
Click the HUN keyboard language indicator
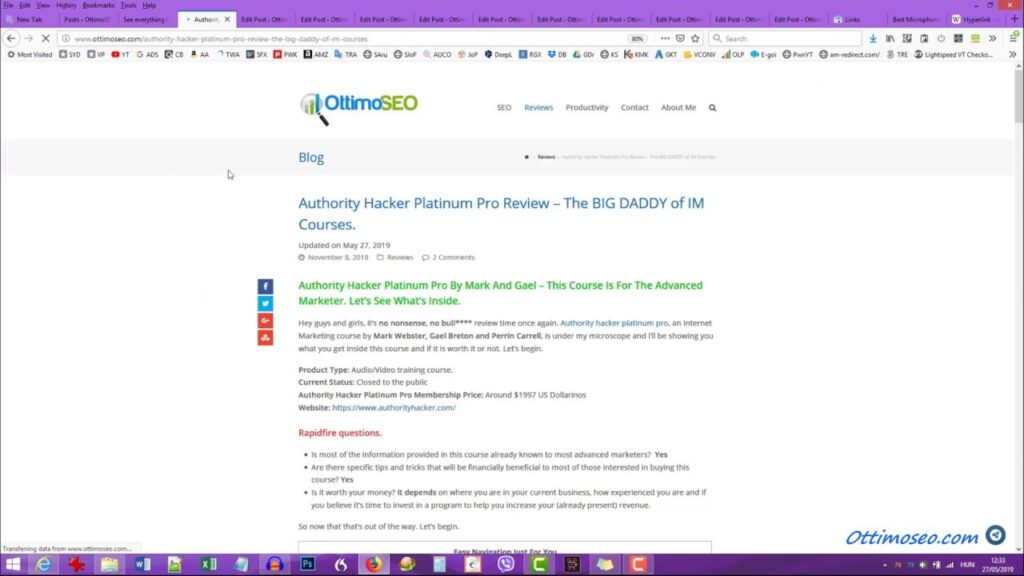pyautogui.click(x=967, y=565)
